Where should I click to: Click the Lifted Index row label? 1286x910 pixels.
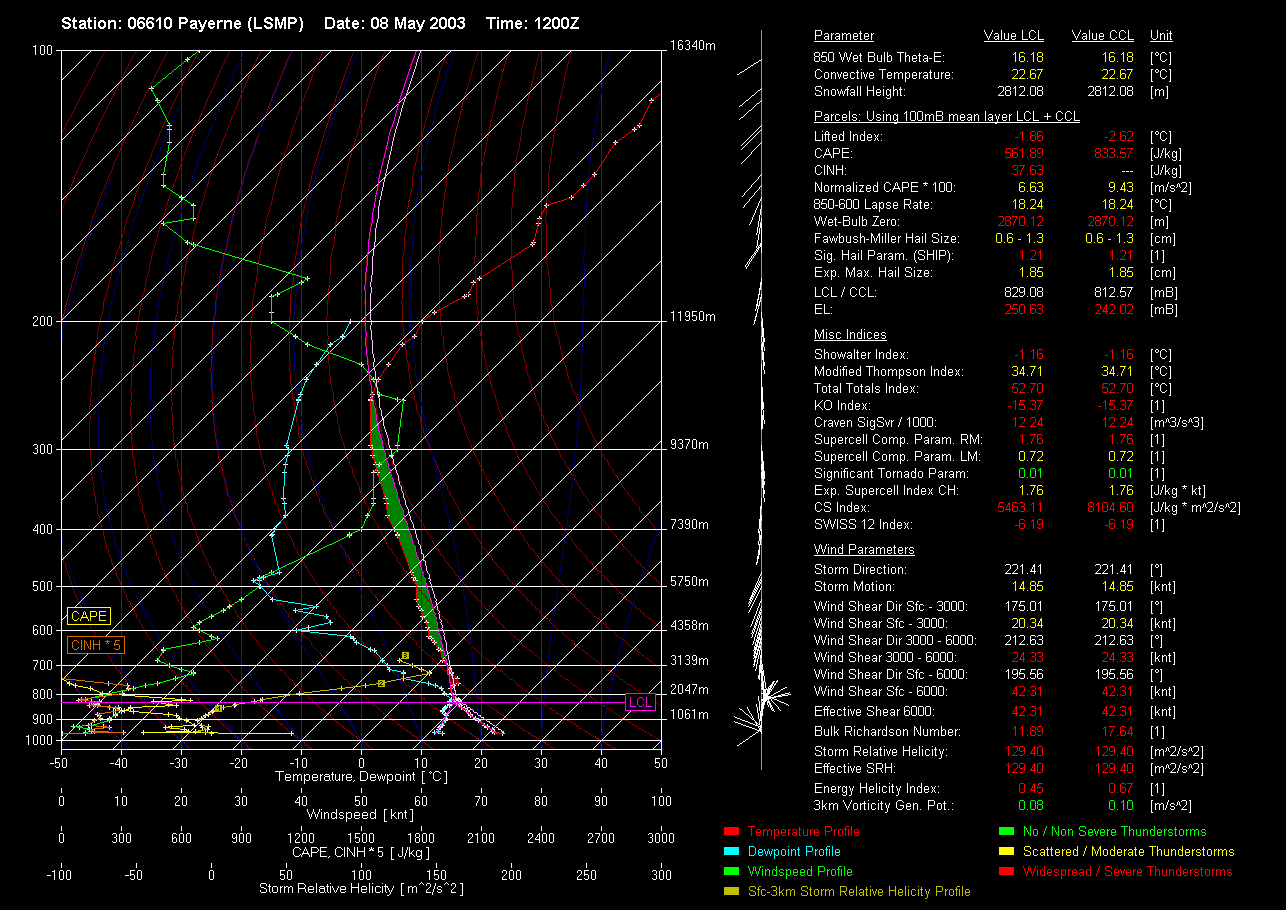coord(848,137)
